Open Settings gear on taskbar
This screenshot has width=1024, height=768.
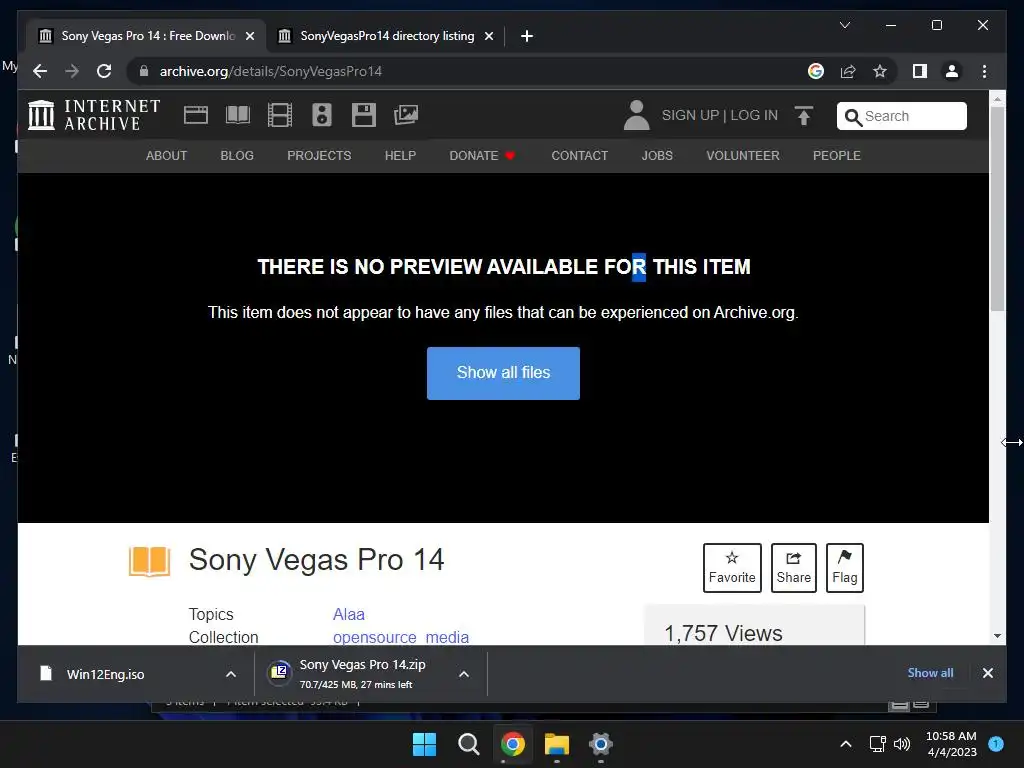point(600,744)
